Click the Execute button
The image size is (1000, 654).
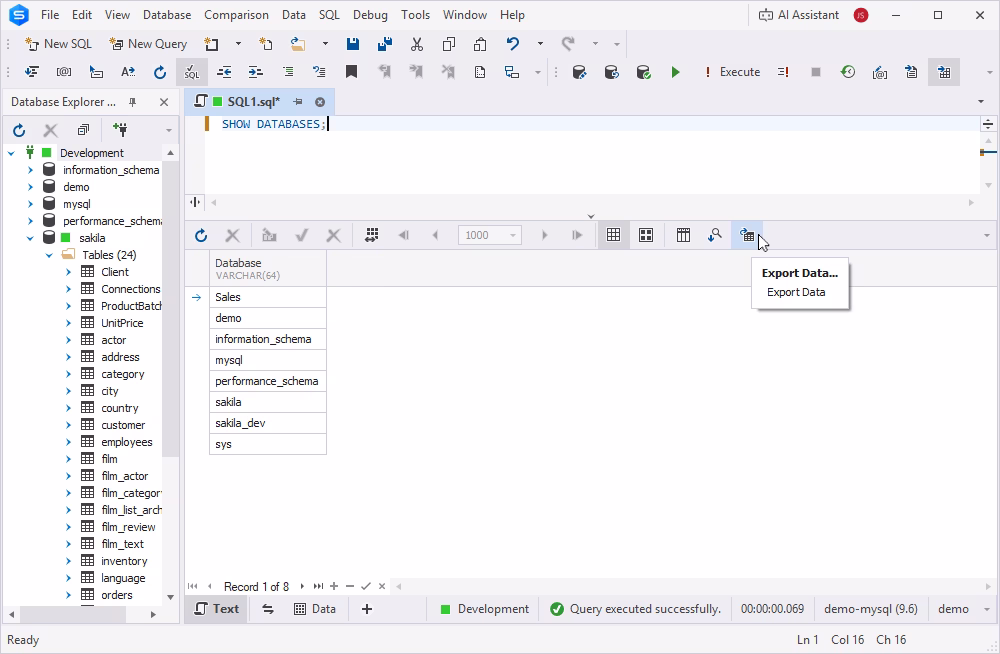[x=732, y=72]
